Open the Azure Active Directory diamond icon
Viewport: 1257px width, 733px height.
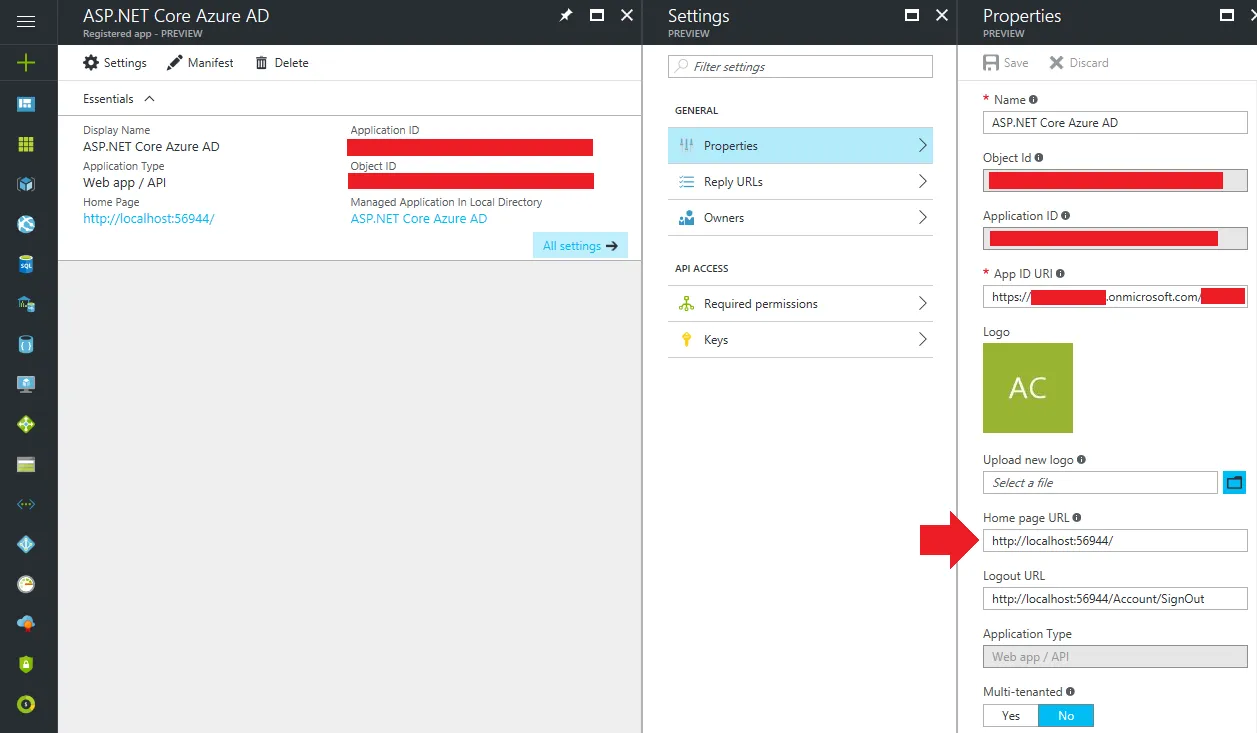pos(26,544)
